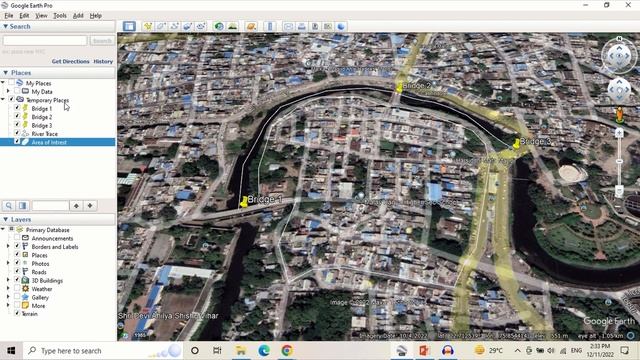Image resolution: width=640 pixels, height=360 pixels.
Task: Expand the Borders and Labels layer
Action: (9, 247)
